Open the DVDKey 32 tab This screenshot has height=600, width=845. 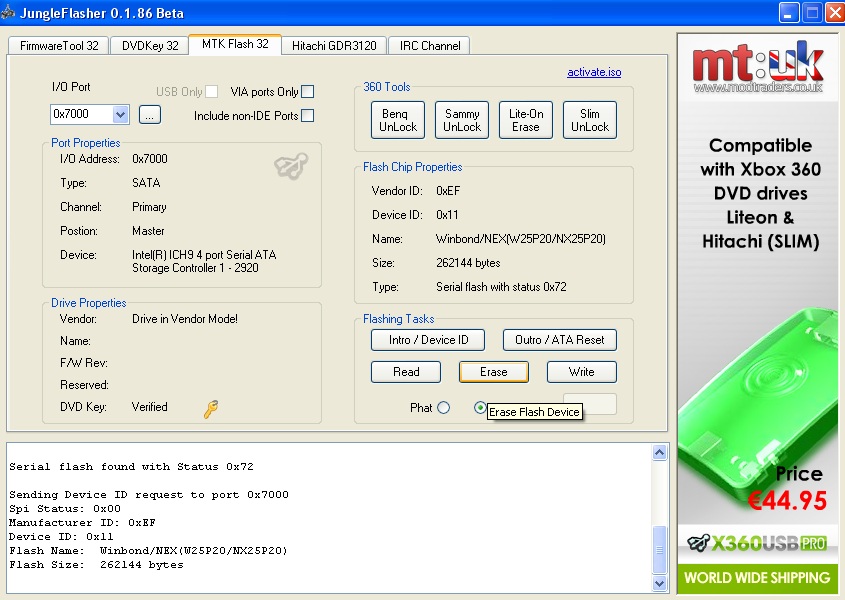(150, 46)
